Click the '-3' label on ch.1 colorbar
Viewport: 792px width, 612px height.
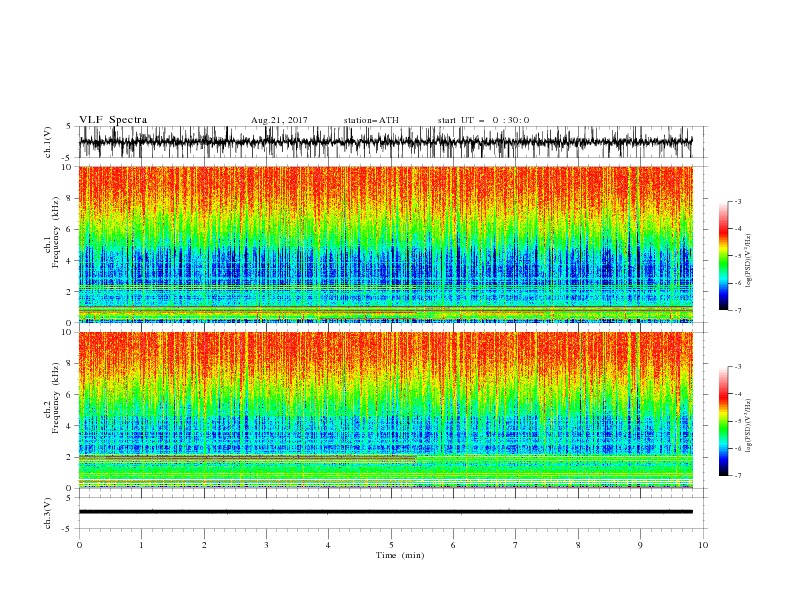pos(737,201)
